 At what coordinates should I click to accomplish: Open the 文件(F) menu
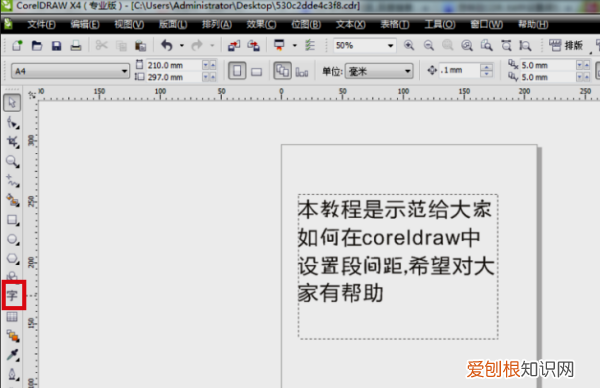click(41, 24)
